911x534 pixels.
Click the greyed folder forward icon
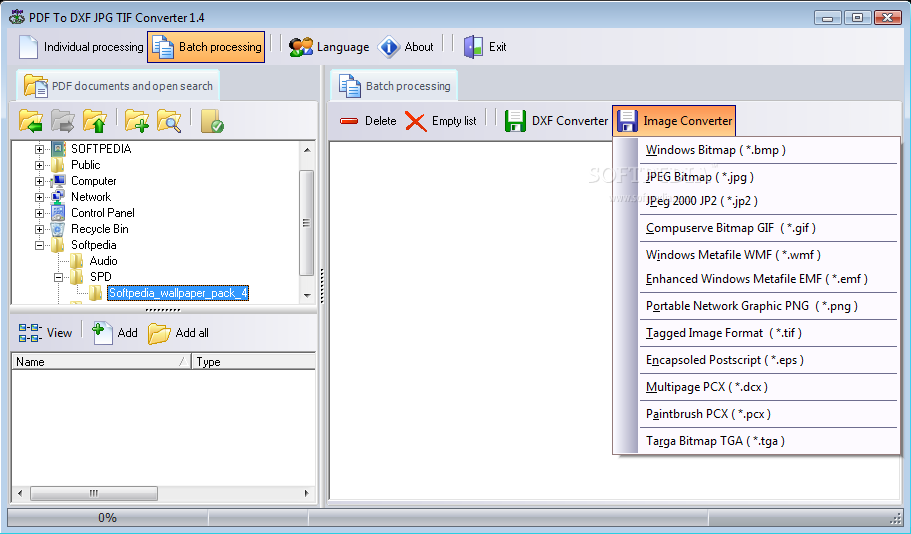tap(63, 121)
